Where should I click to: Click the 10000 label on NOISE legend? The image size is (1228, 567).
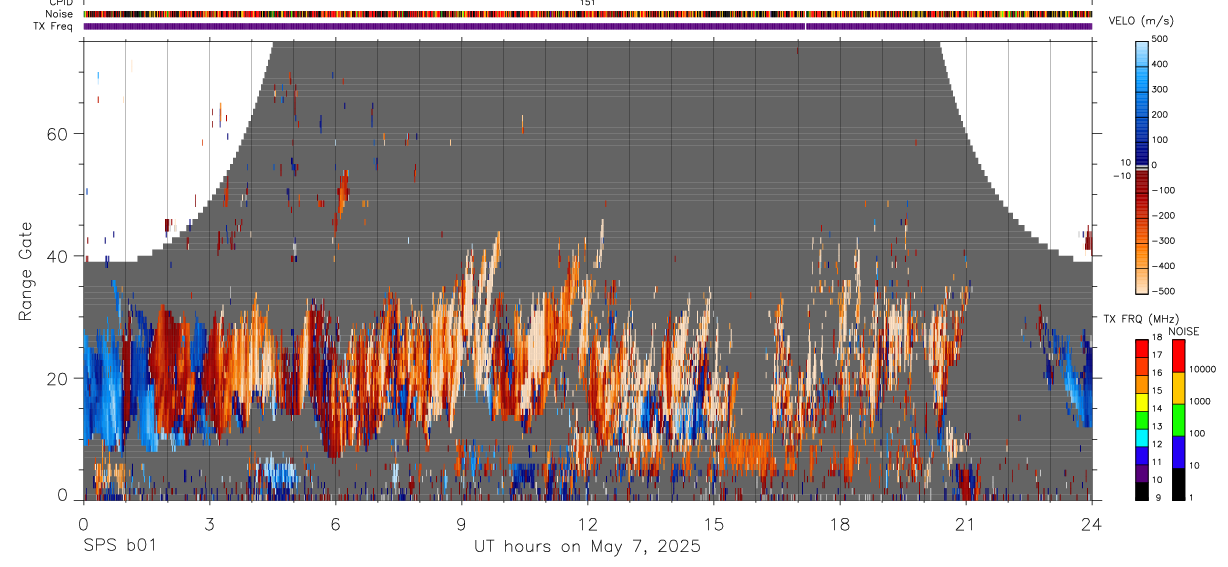pos(1202,370)
